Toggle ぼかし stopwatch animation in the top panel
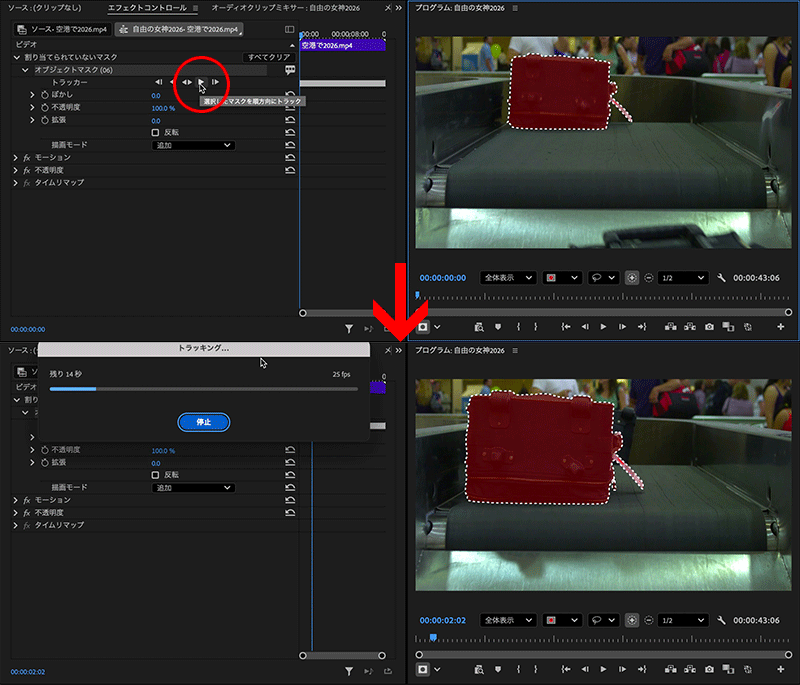Image resolution: width=800 pixels, height=685 pixels. [45, 95]
